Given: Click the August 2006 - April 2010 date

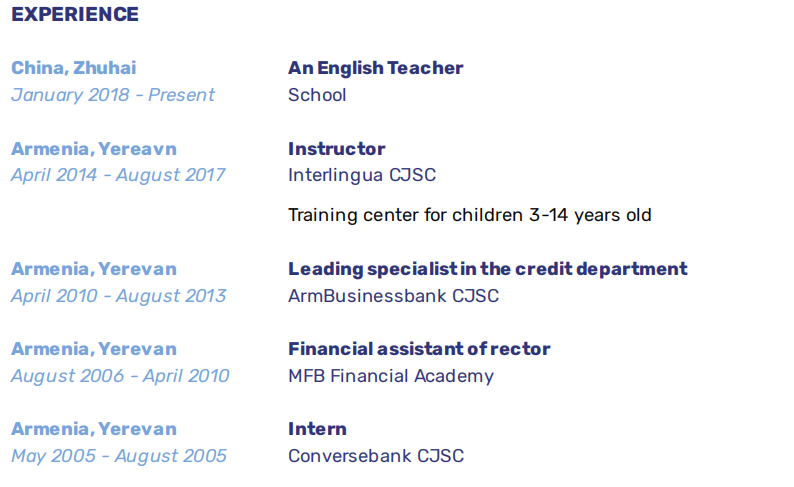Looking at the screenshot, I should pyautogui.click(x=120, y=376).
